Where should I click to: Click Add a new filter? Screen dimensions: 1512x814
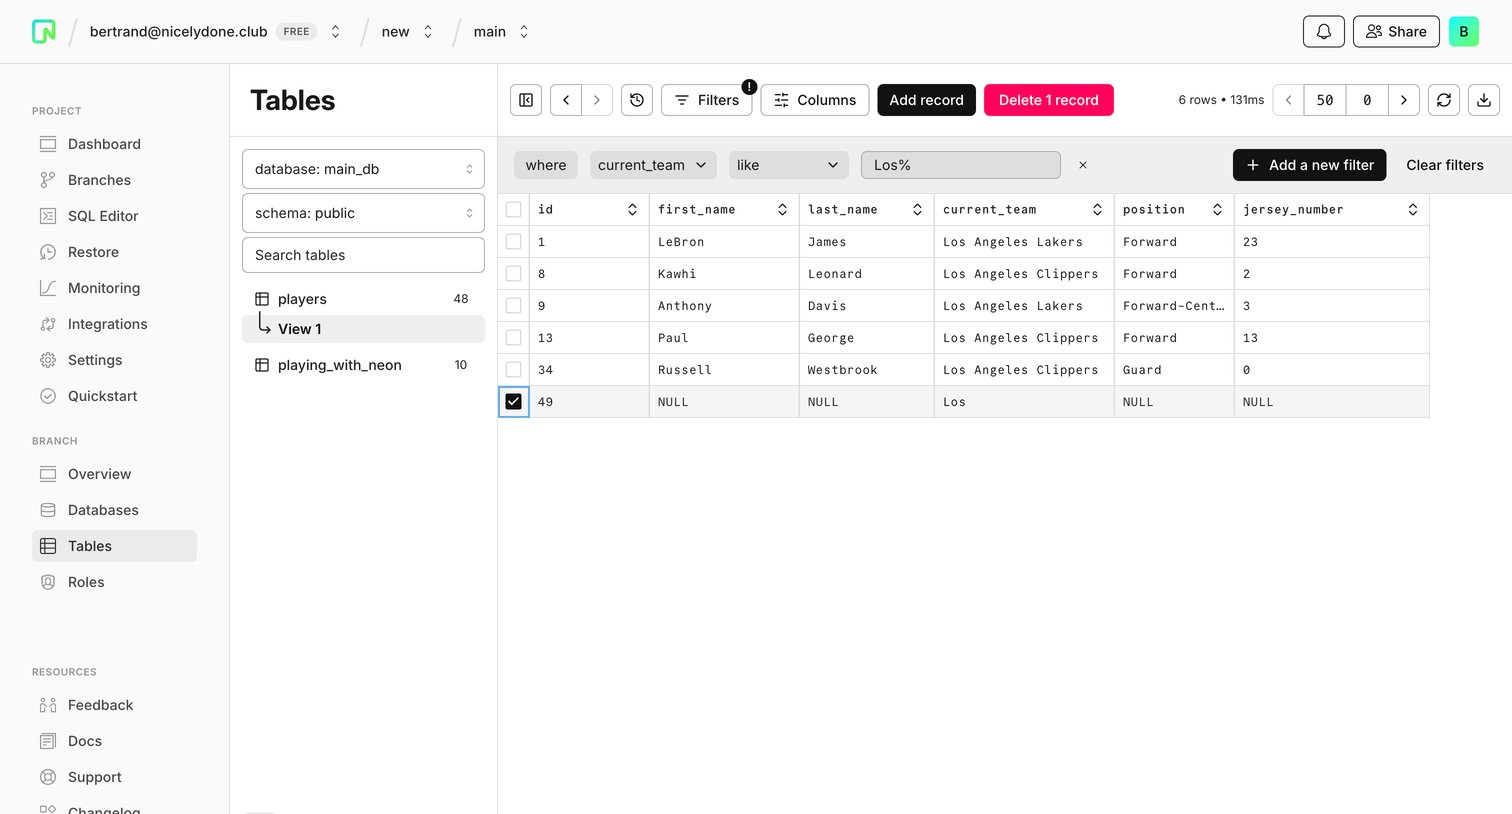point(1310,165)
